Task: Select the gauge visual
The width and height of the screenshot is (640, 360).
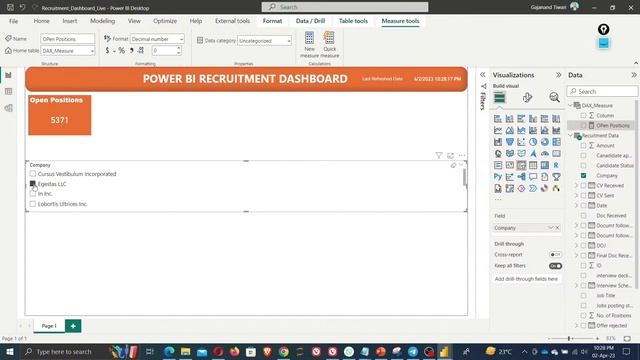Action: (545, 154)
